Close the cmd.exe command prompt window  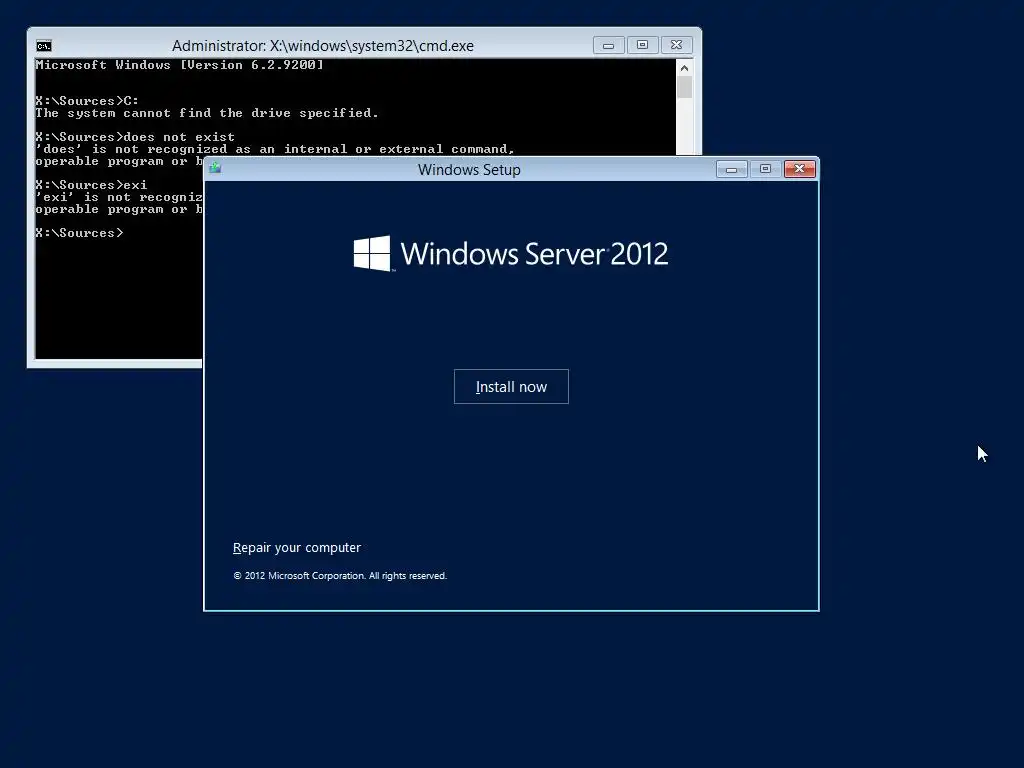[x=677, y=45]
